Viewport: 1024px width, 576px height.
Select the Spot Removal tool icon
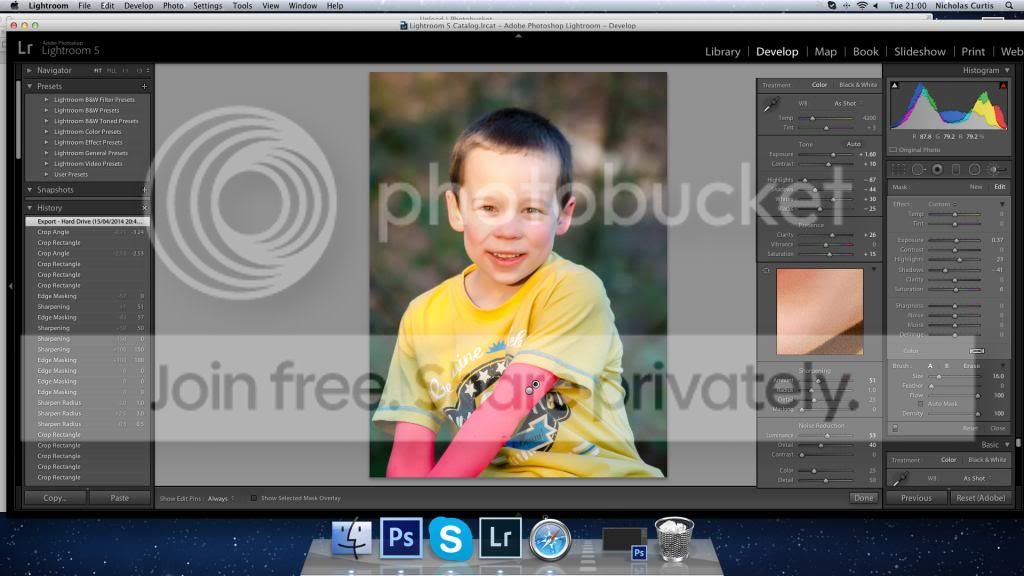pyautogui.click(x=917, y=170)
